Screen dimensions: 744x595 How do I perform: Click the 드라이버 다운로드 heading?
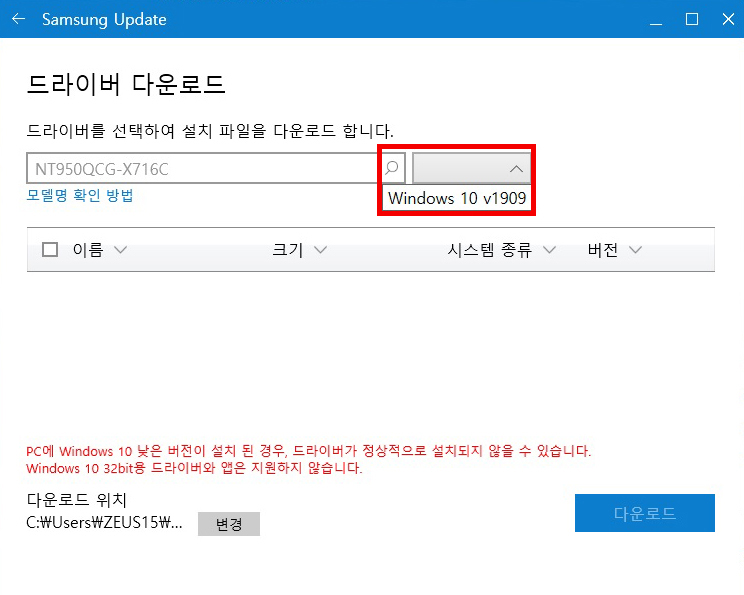pos(126,84)
